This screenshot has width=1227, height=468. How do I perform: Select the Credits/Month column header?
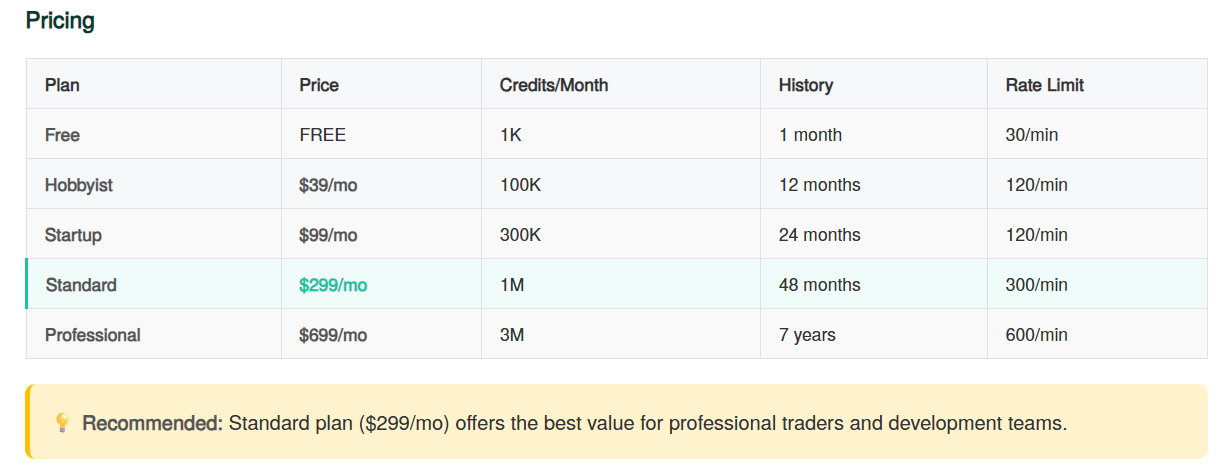(x=553, y=85)
